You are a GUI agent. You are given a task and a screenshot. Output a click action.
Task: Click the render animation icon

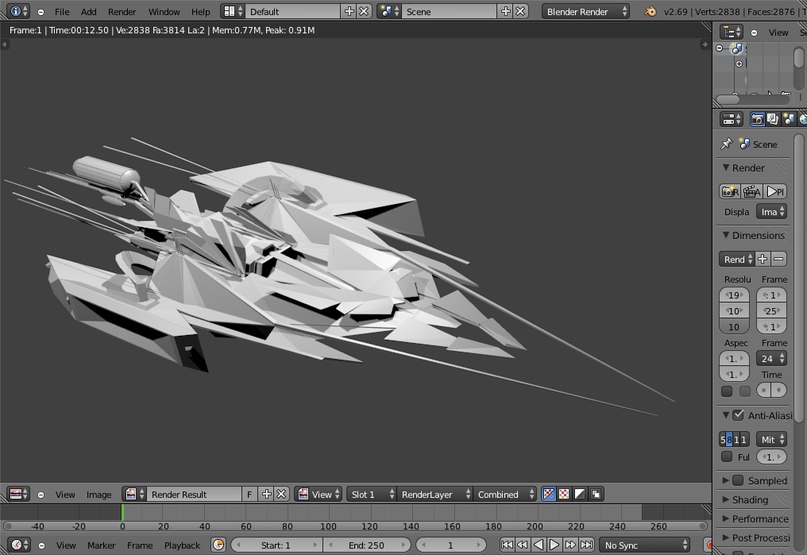click(x=753, y=191)
